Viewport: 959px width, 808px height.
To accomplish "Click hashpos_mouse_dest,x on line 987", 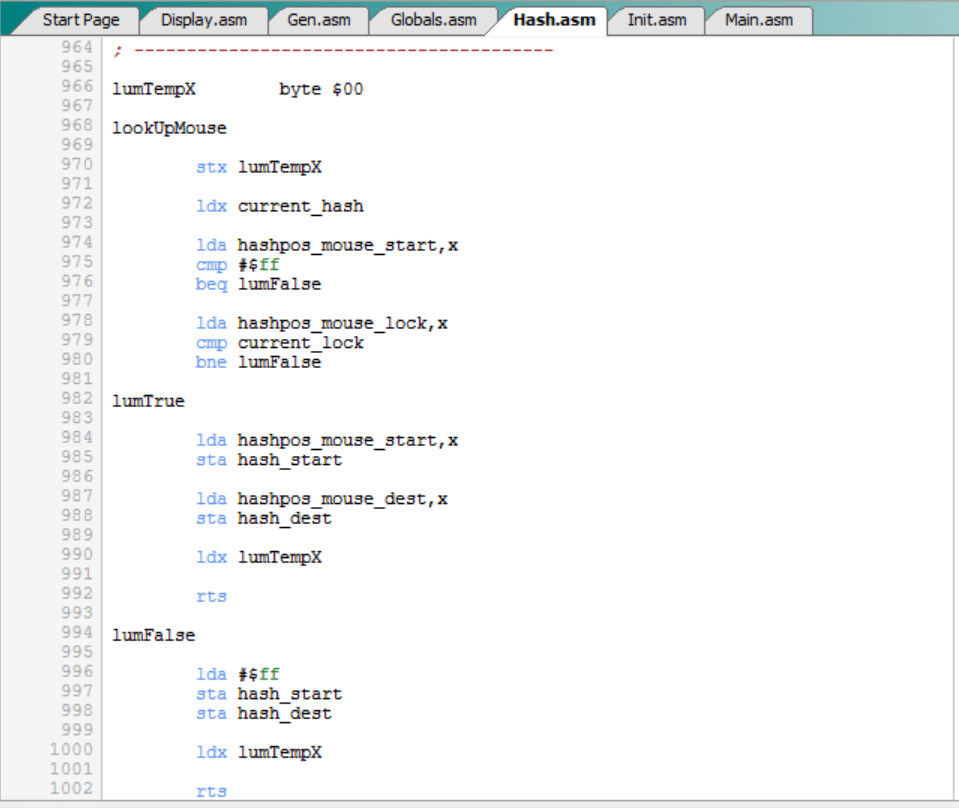I will (342, 499).
